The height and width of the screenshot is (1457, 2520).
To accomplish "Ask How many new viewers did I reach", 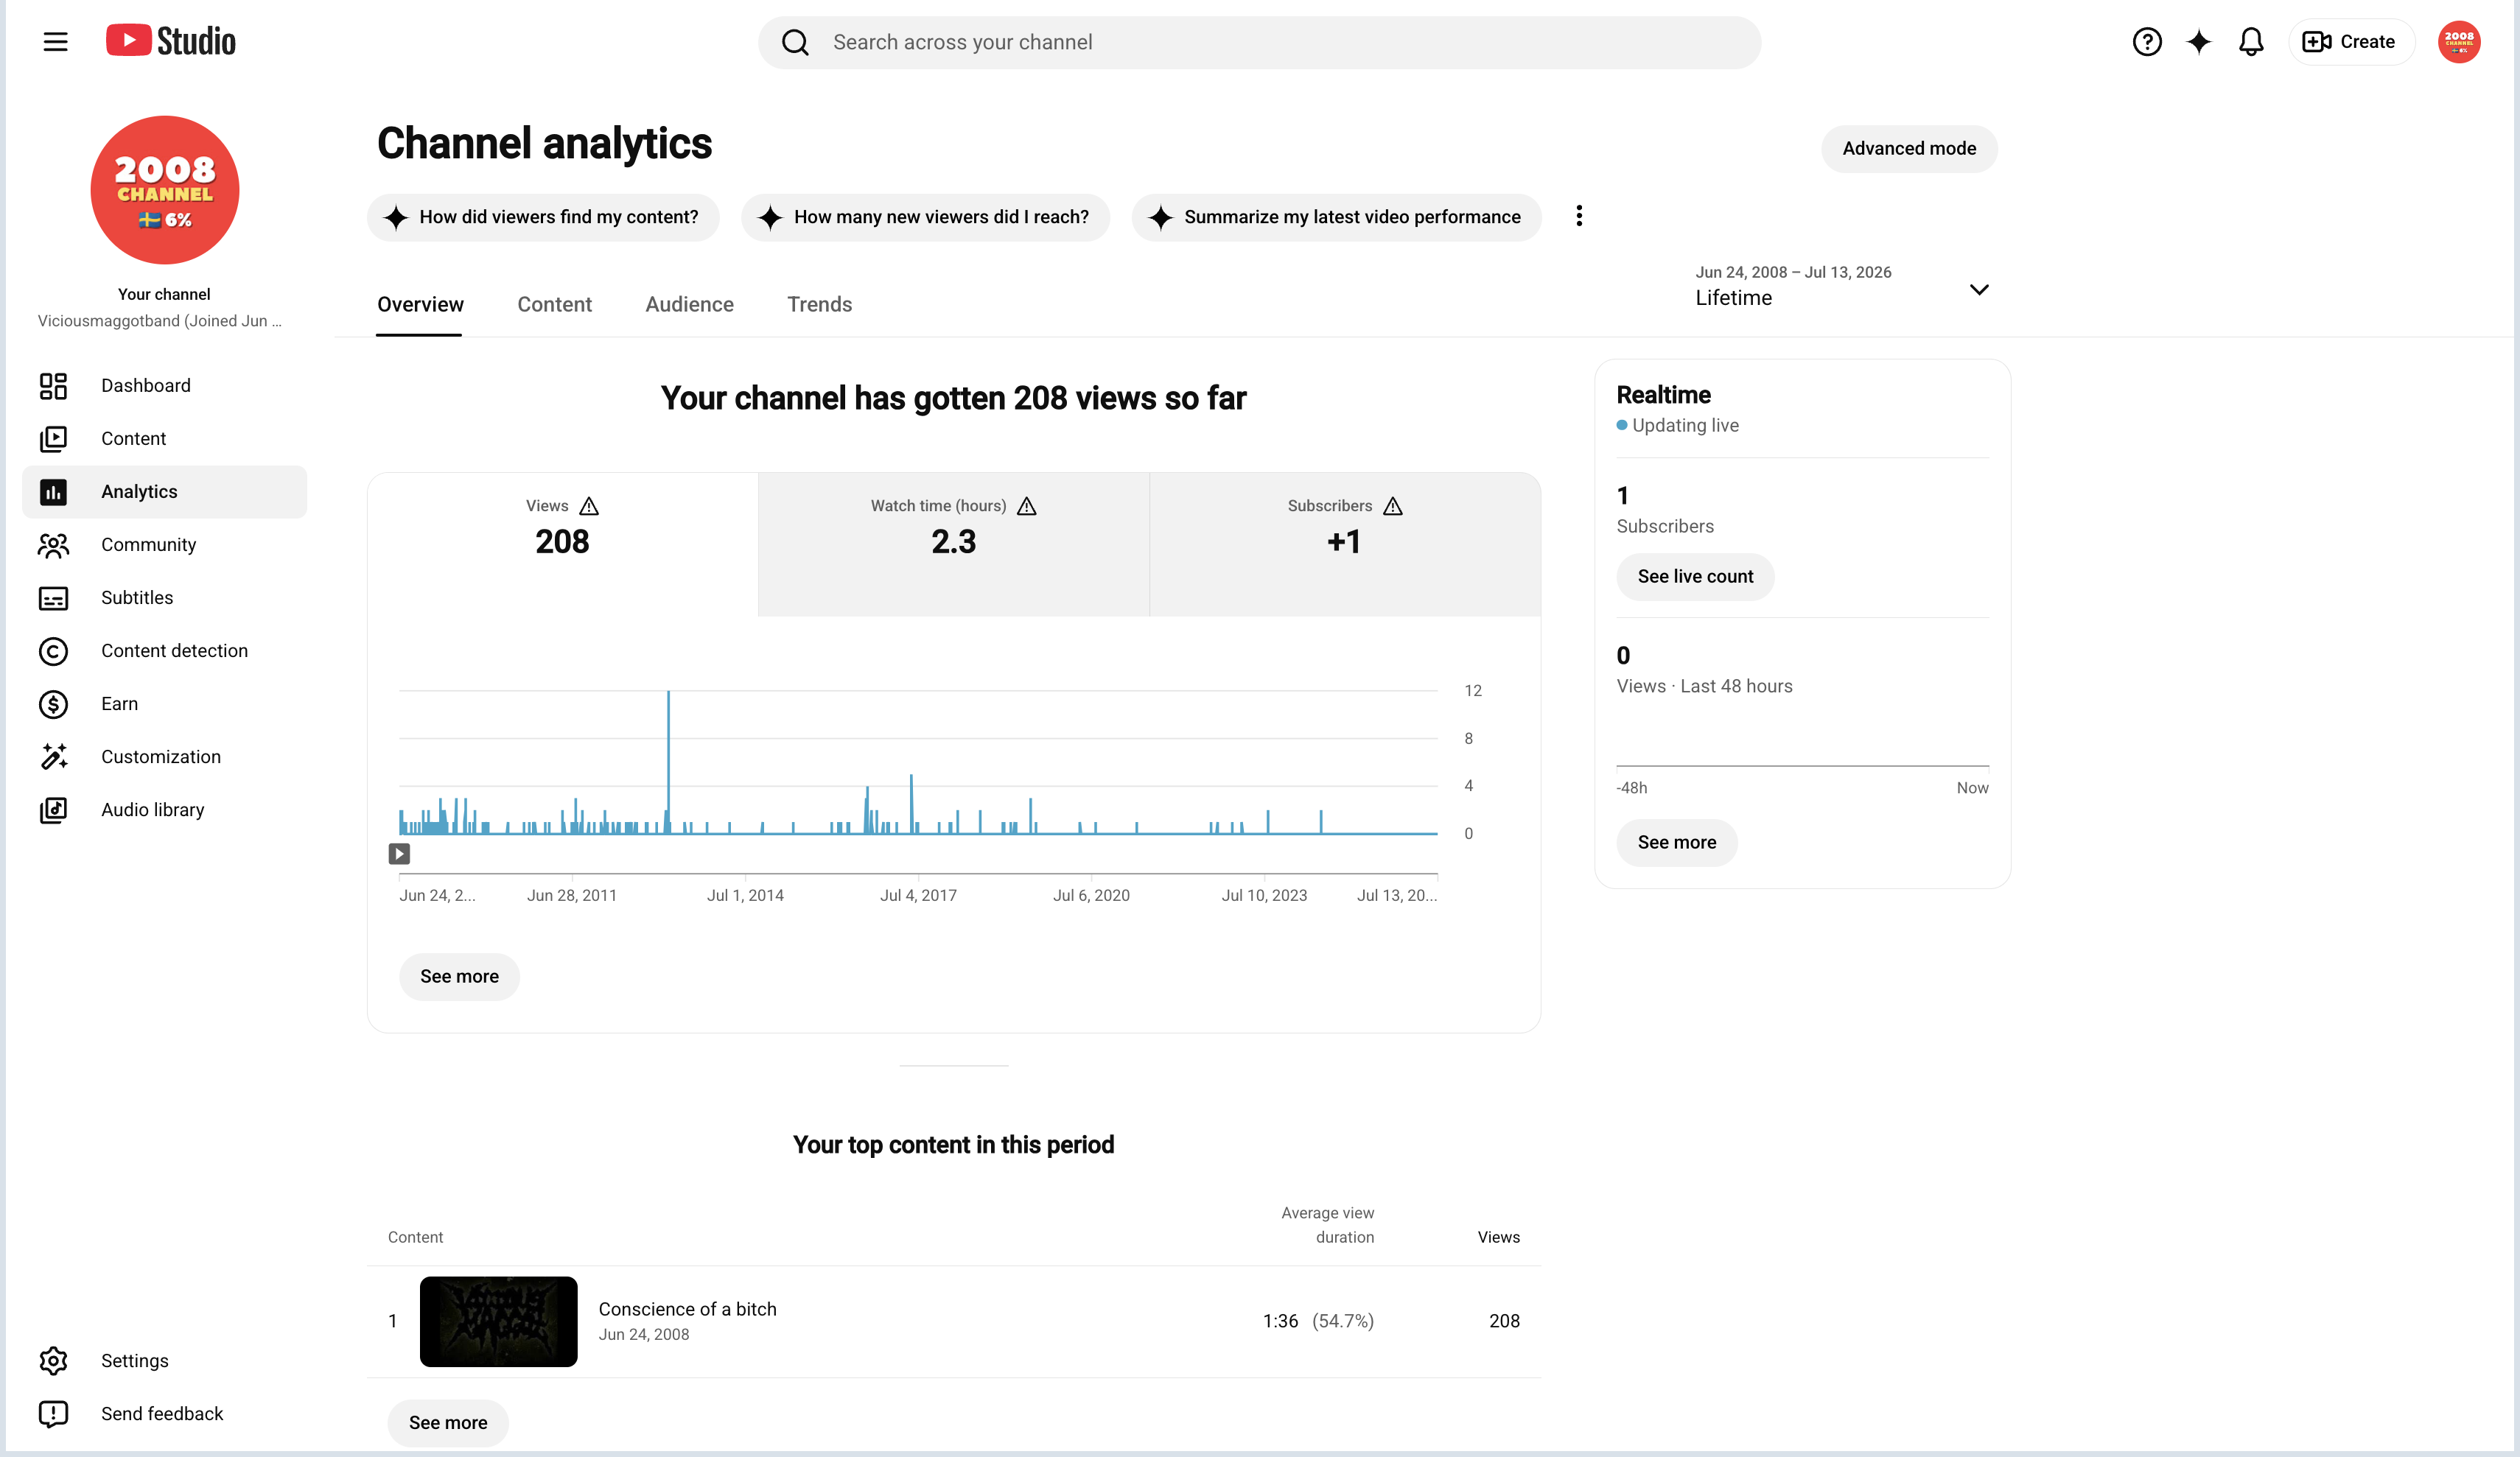I will coord(925,217).
